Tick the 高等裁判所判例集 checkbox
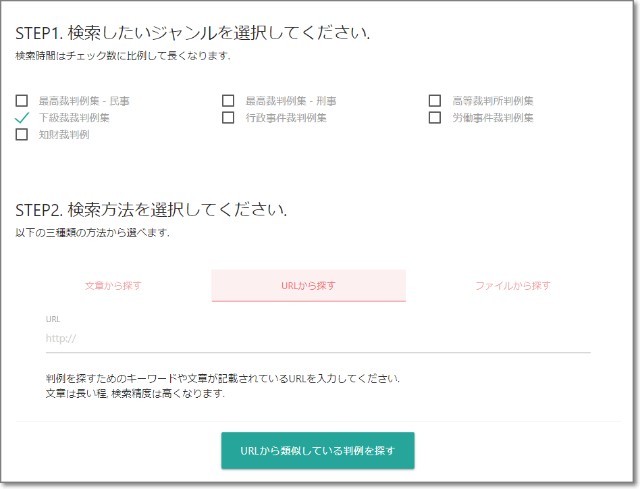Image resolution: width=640 pixels, height=489 pixels. (435, 101)
